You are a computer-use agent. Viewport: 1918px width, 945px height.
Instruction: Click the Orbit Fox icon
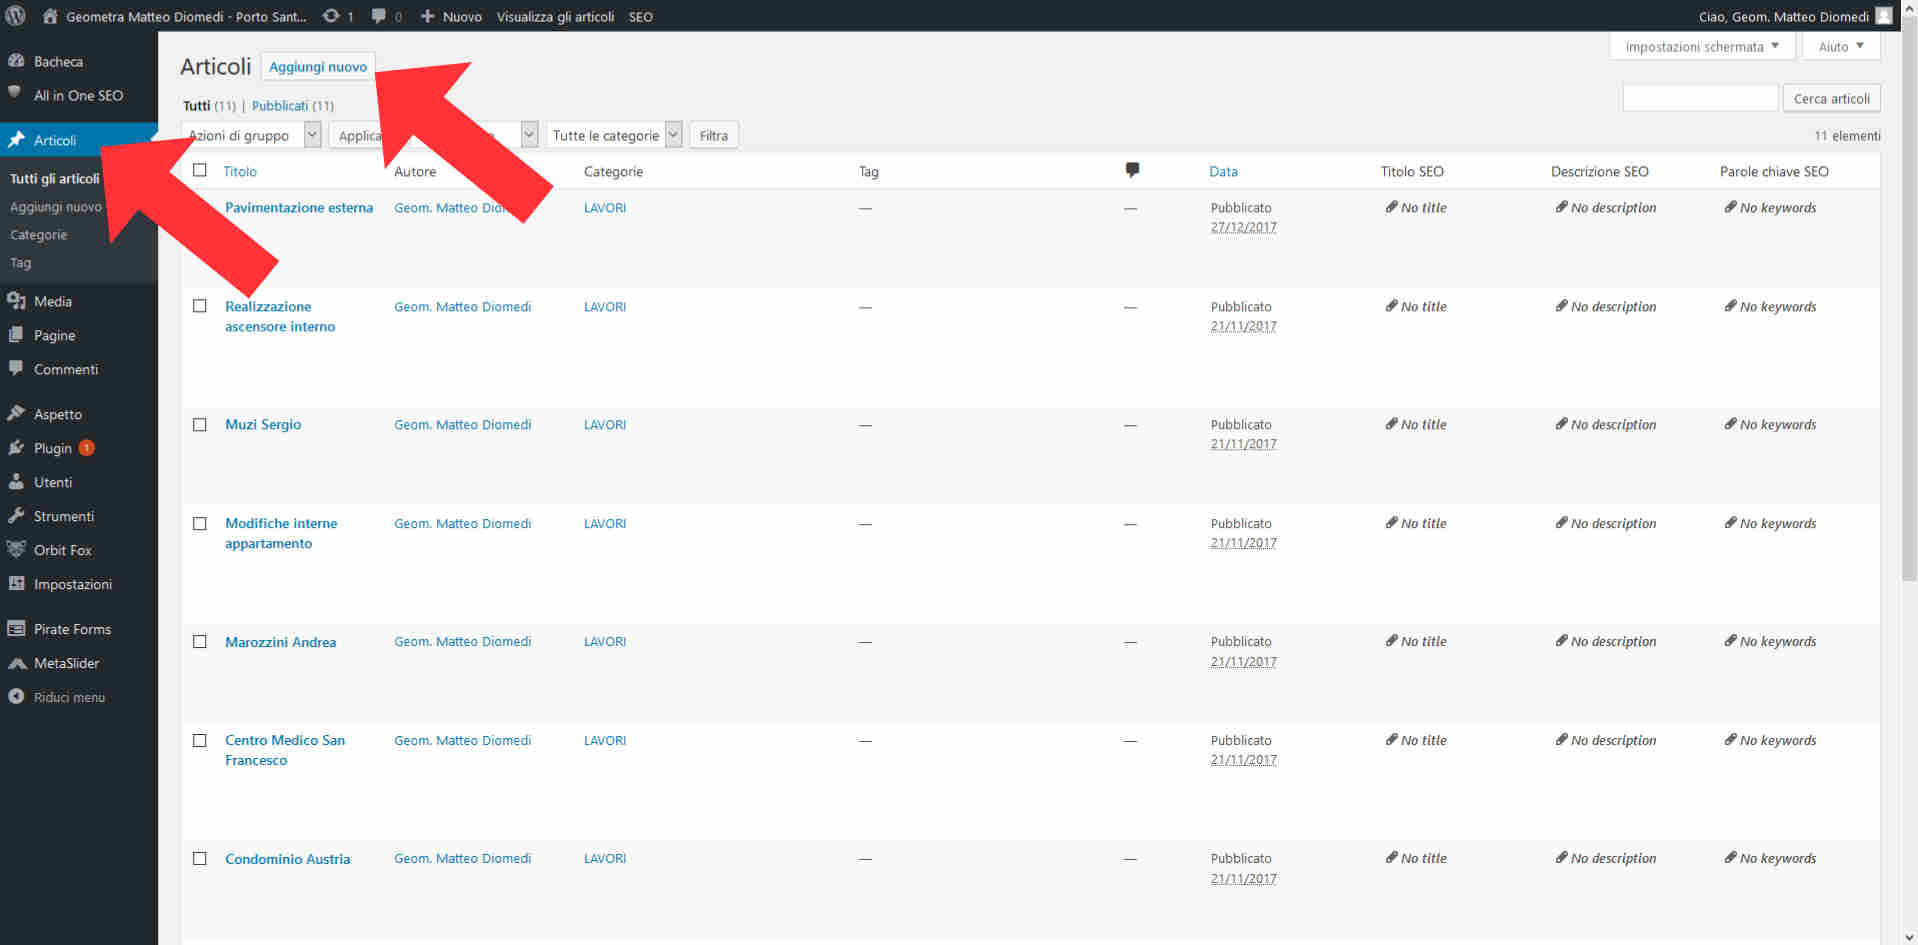pos(16,549)
